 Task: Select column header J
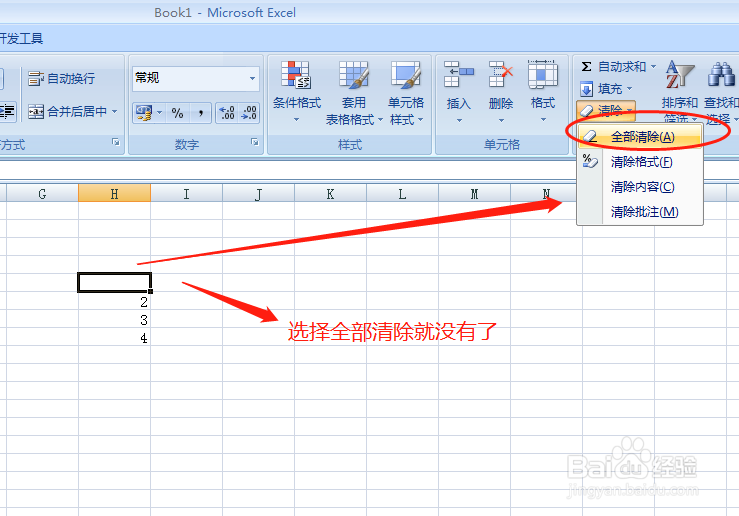tap(259, 193)
